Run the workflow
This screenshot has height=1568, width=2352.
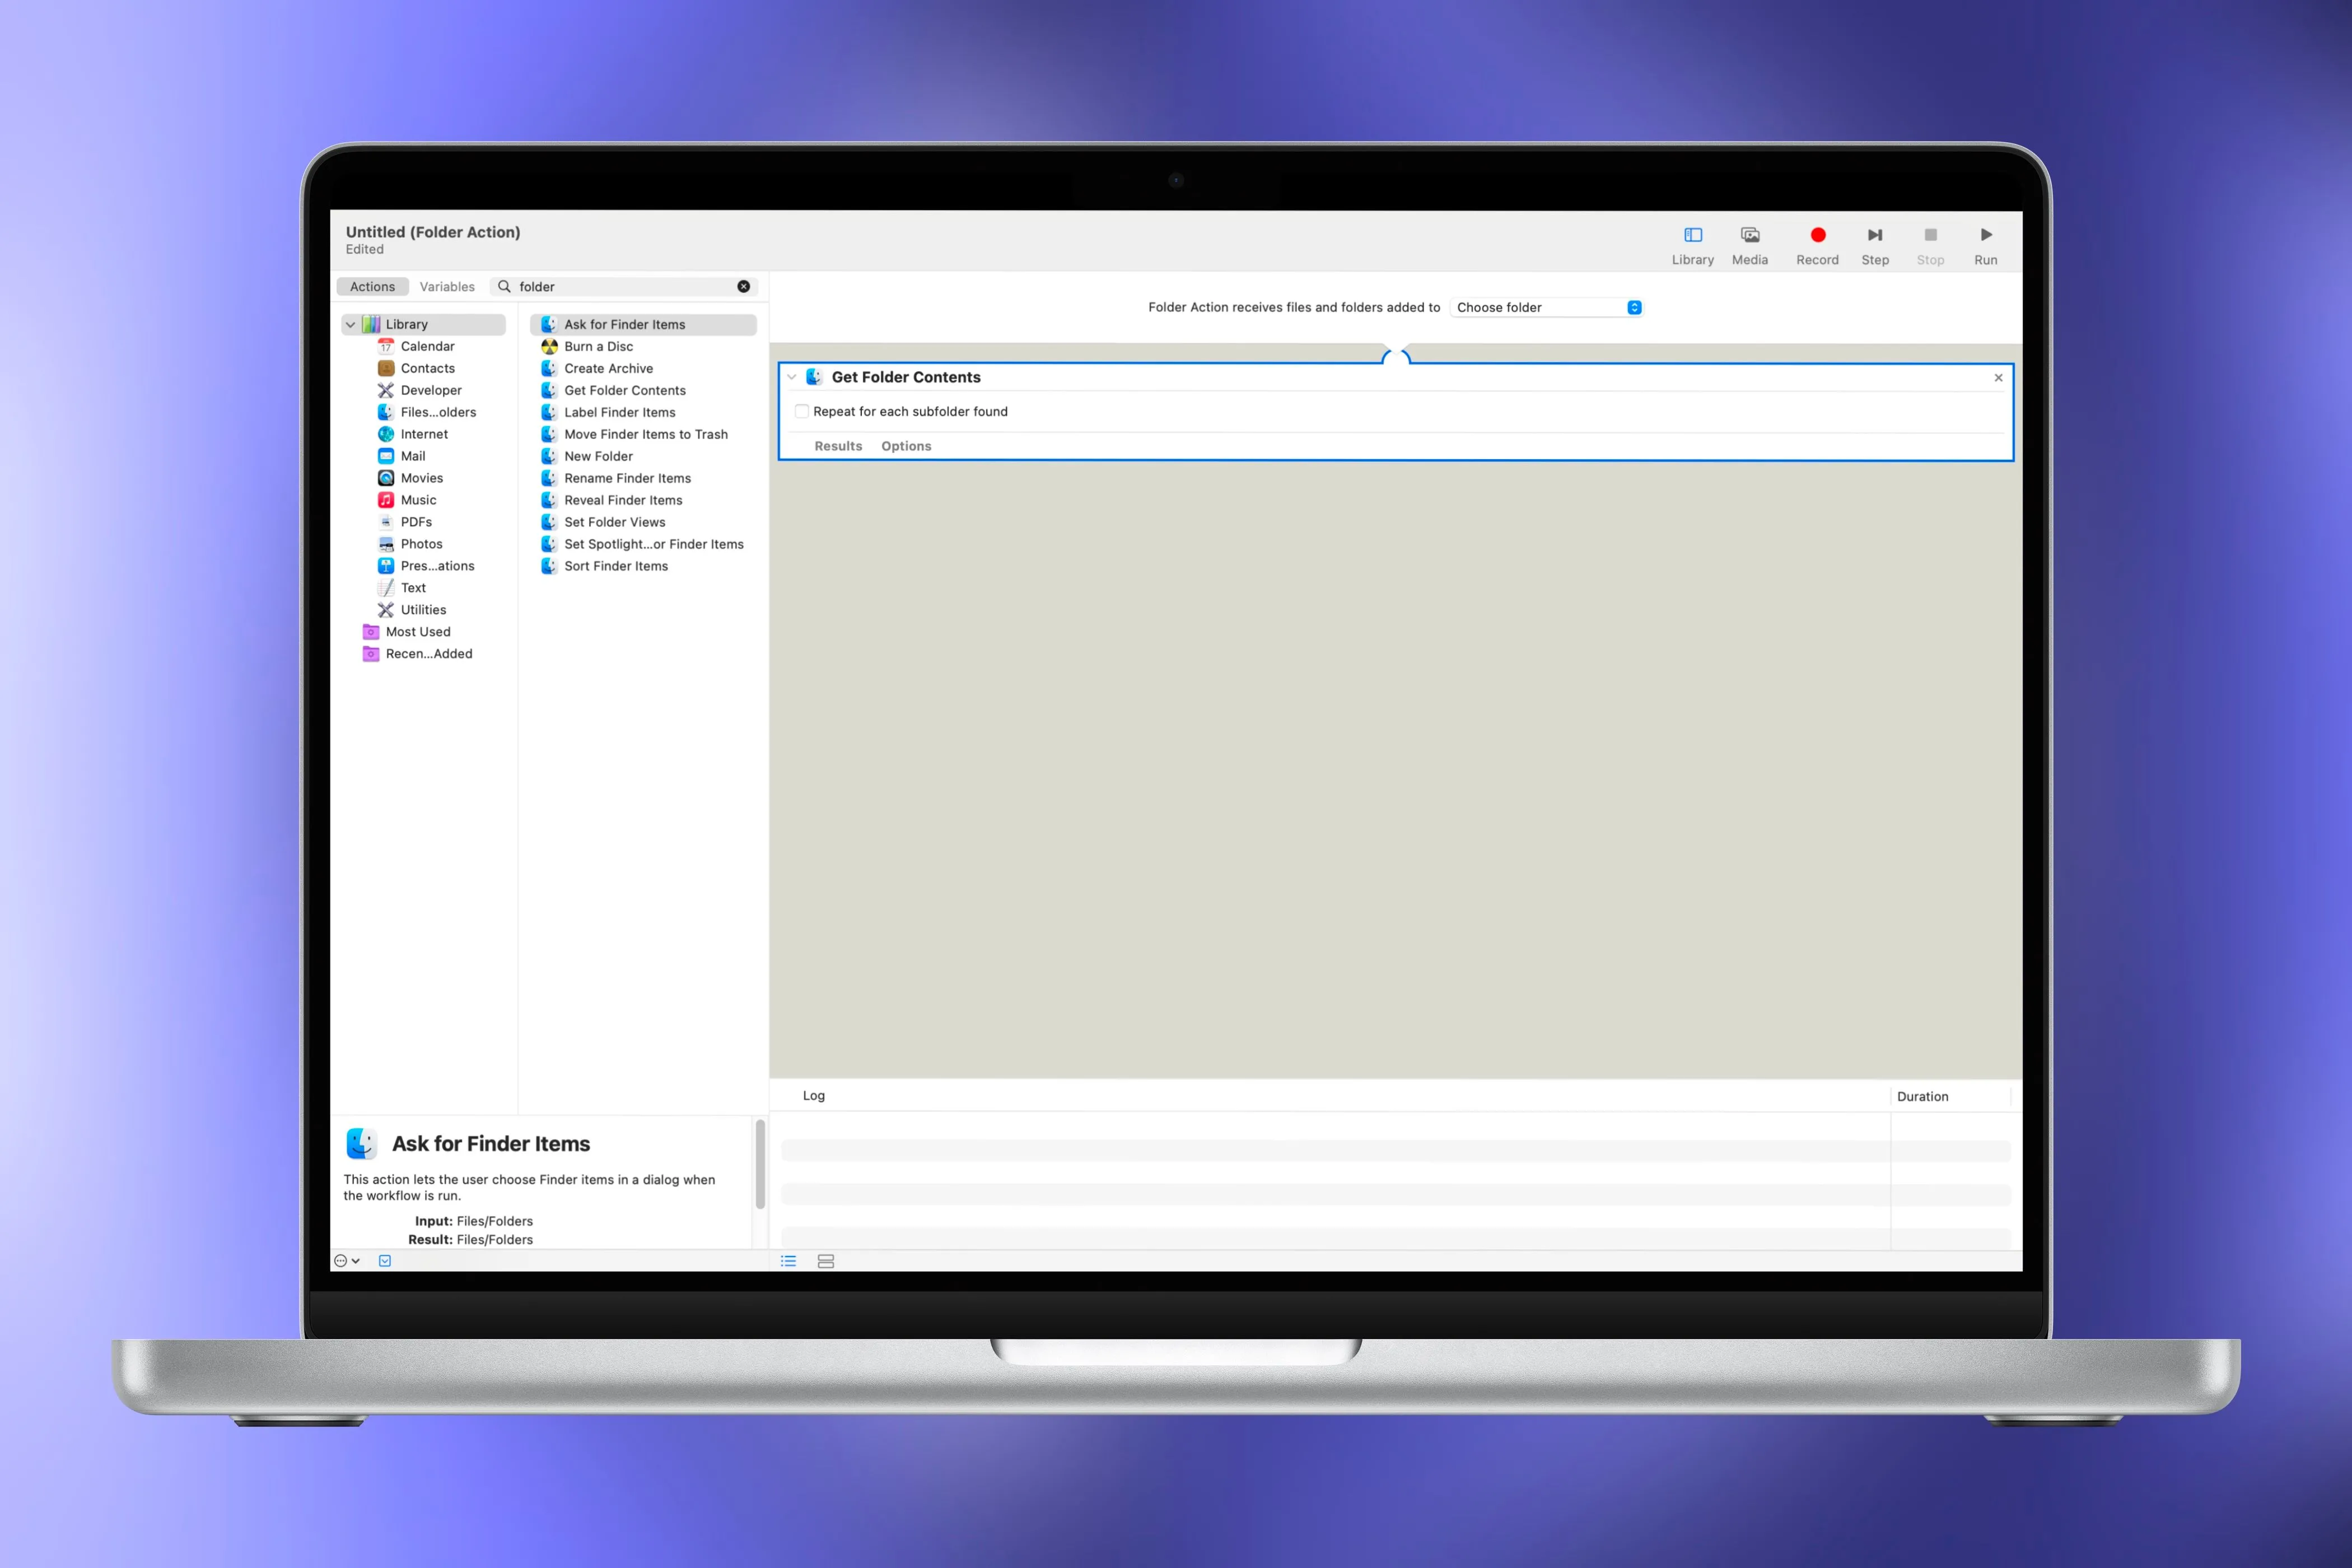(x=1985, y=243)
